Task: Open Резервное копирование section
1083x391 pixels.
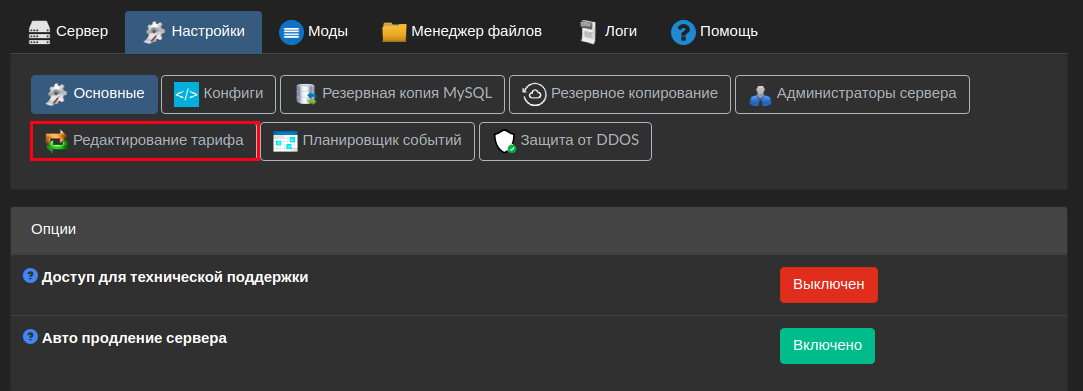Action: (620, 95)
